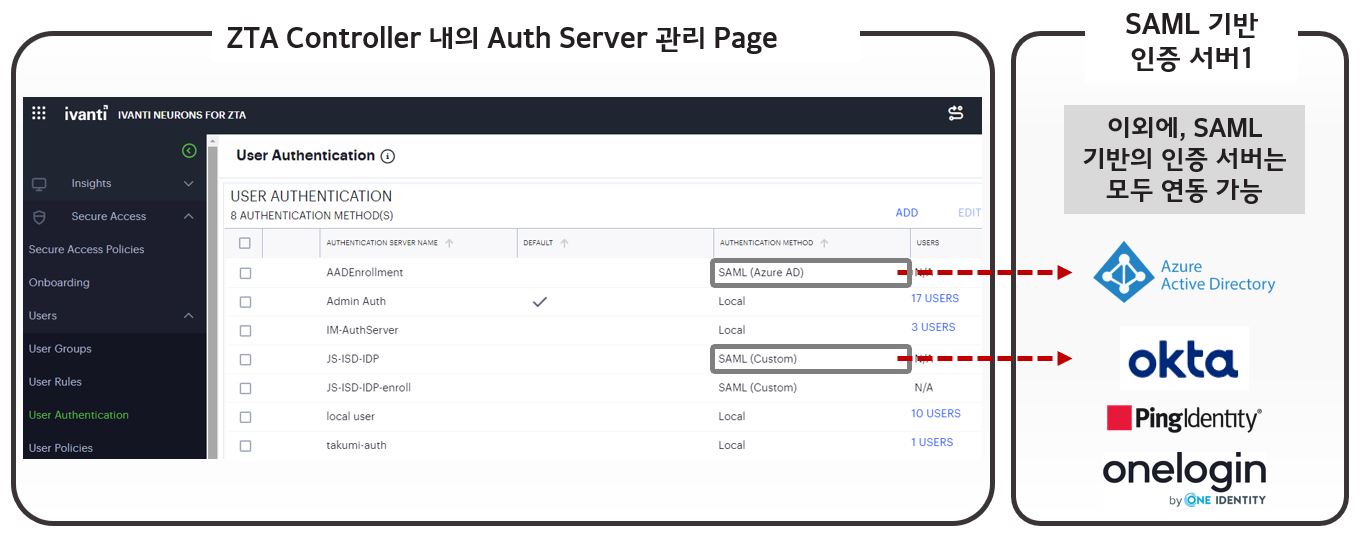The height and width of the screenshot is (538, 1361).
Task: Open the 3 USERS link
Action: [x=933, y=328]
